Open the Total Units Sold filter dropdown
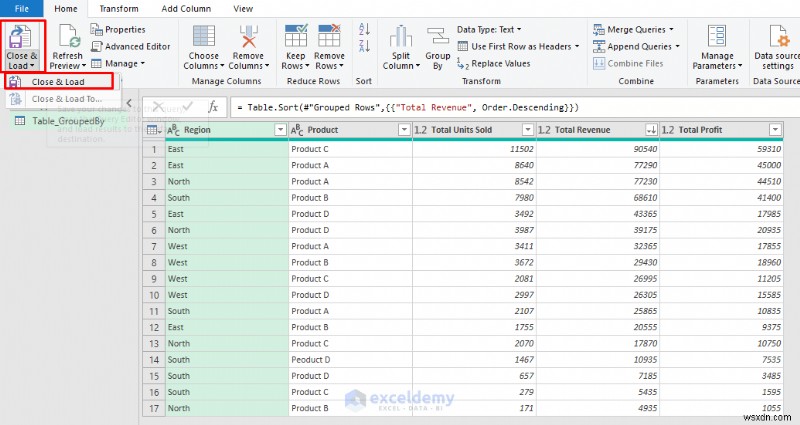 click(528, 130)
